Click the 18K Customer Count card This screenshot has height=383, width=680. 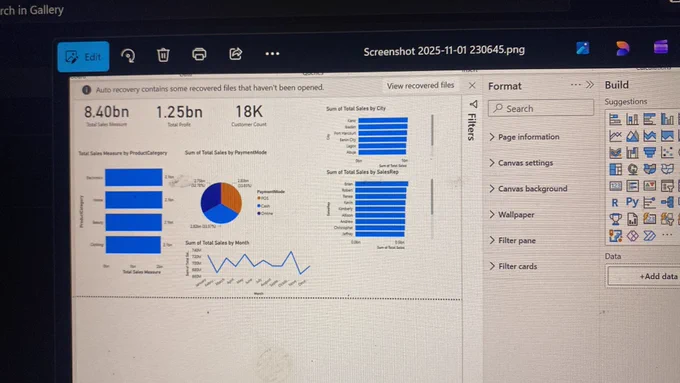(249, 115)
